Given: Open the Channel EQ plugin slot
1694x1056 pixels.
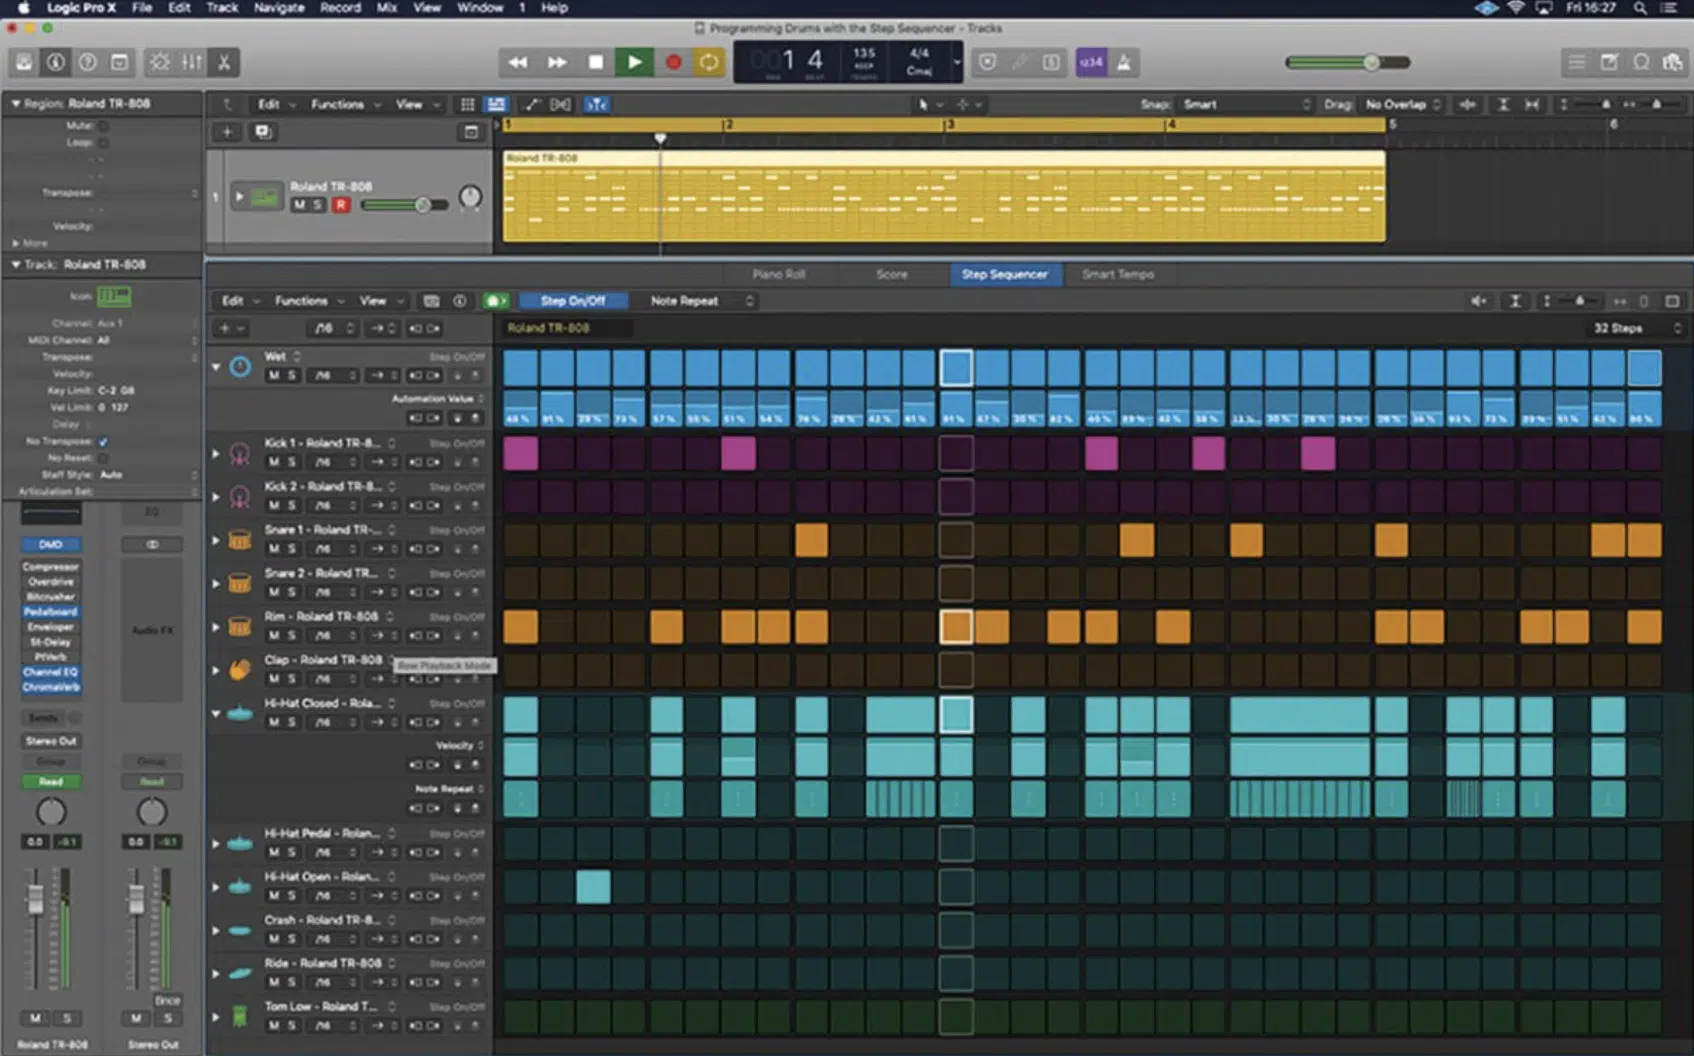Looking at the screenshot, I should 51,672.
